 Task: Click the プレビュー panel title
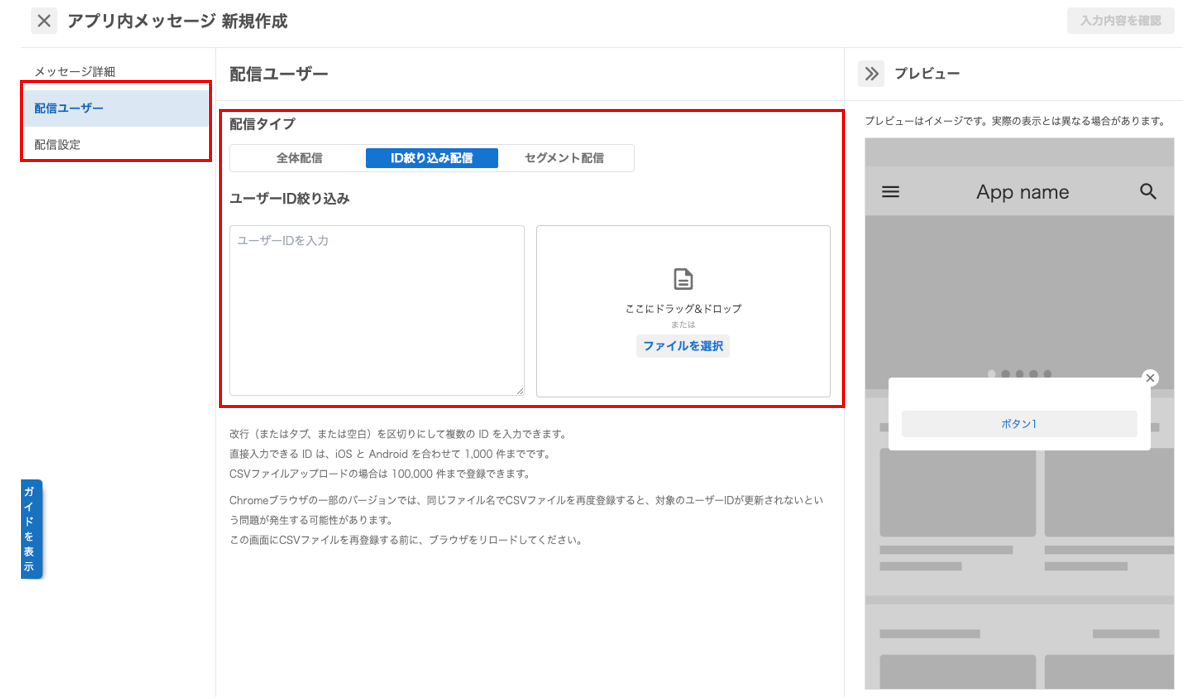927,74
